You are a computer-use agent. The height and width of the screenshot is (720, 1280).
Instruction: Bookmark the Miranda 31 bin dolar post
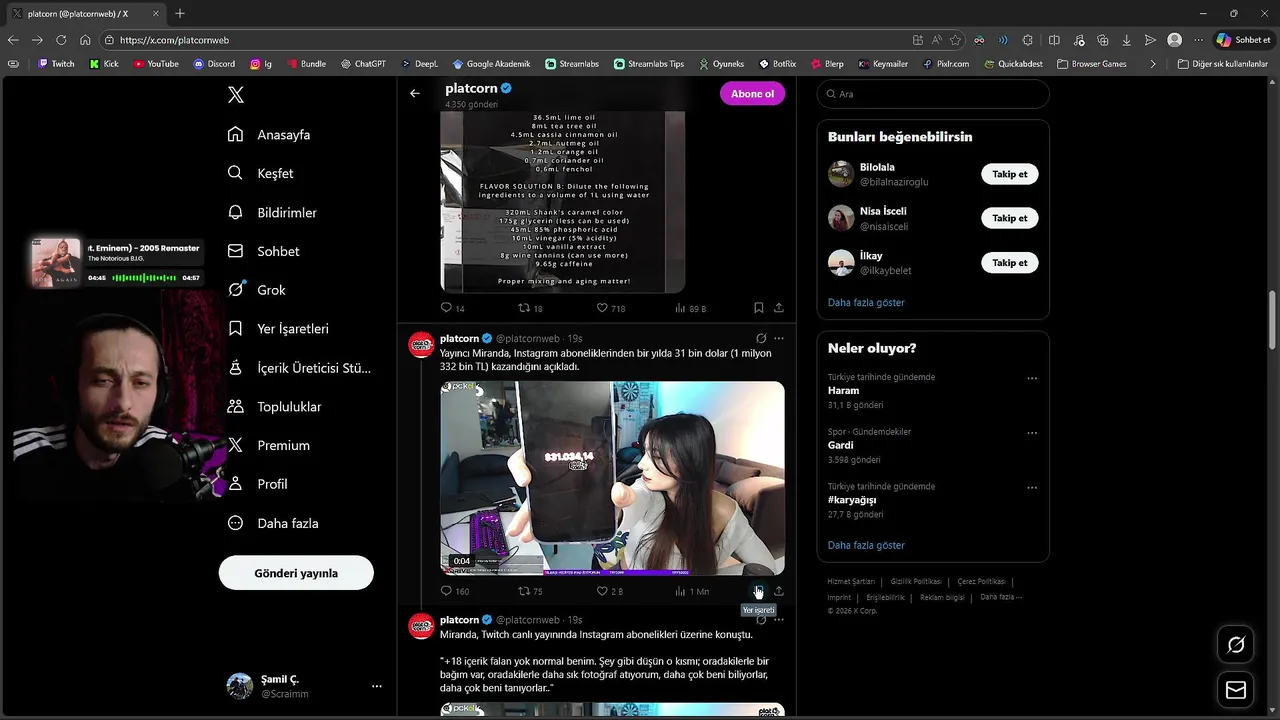tap(758, 591)
